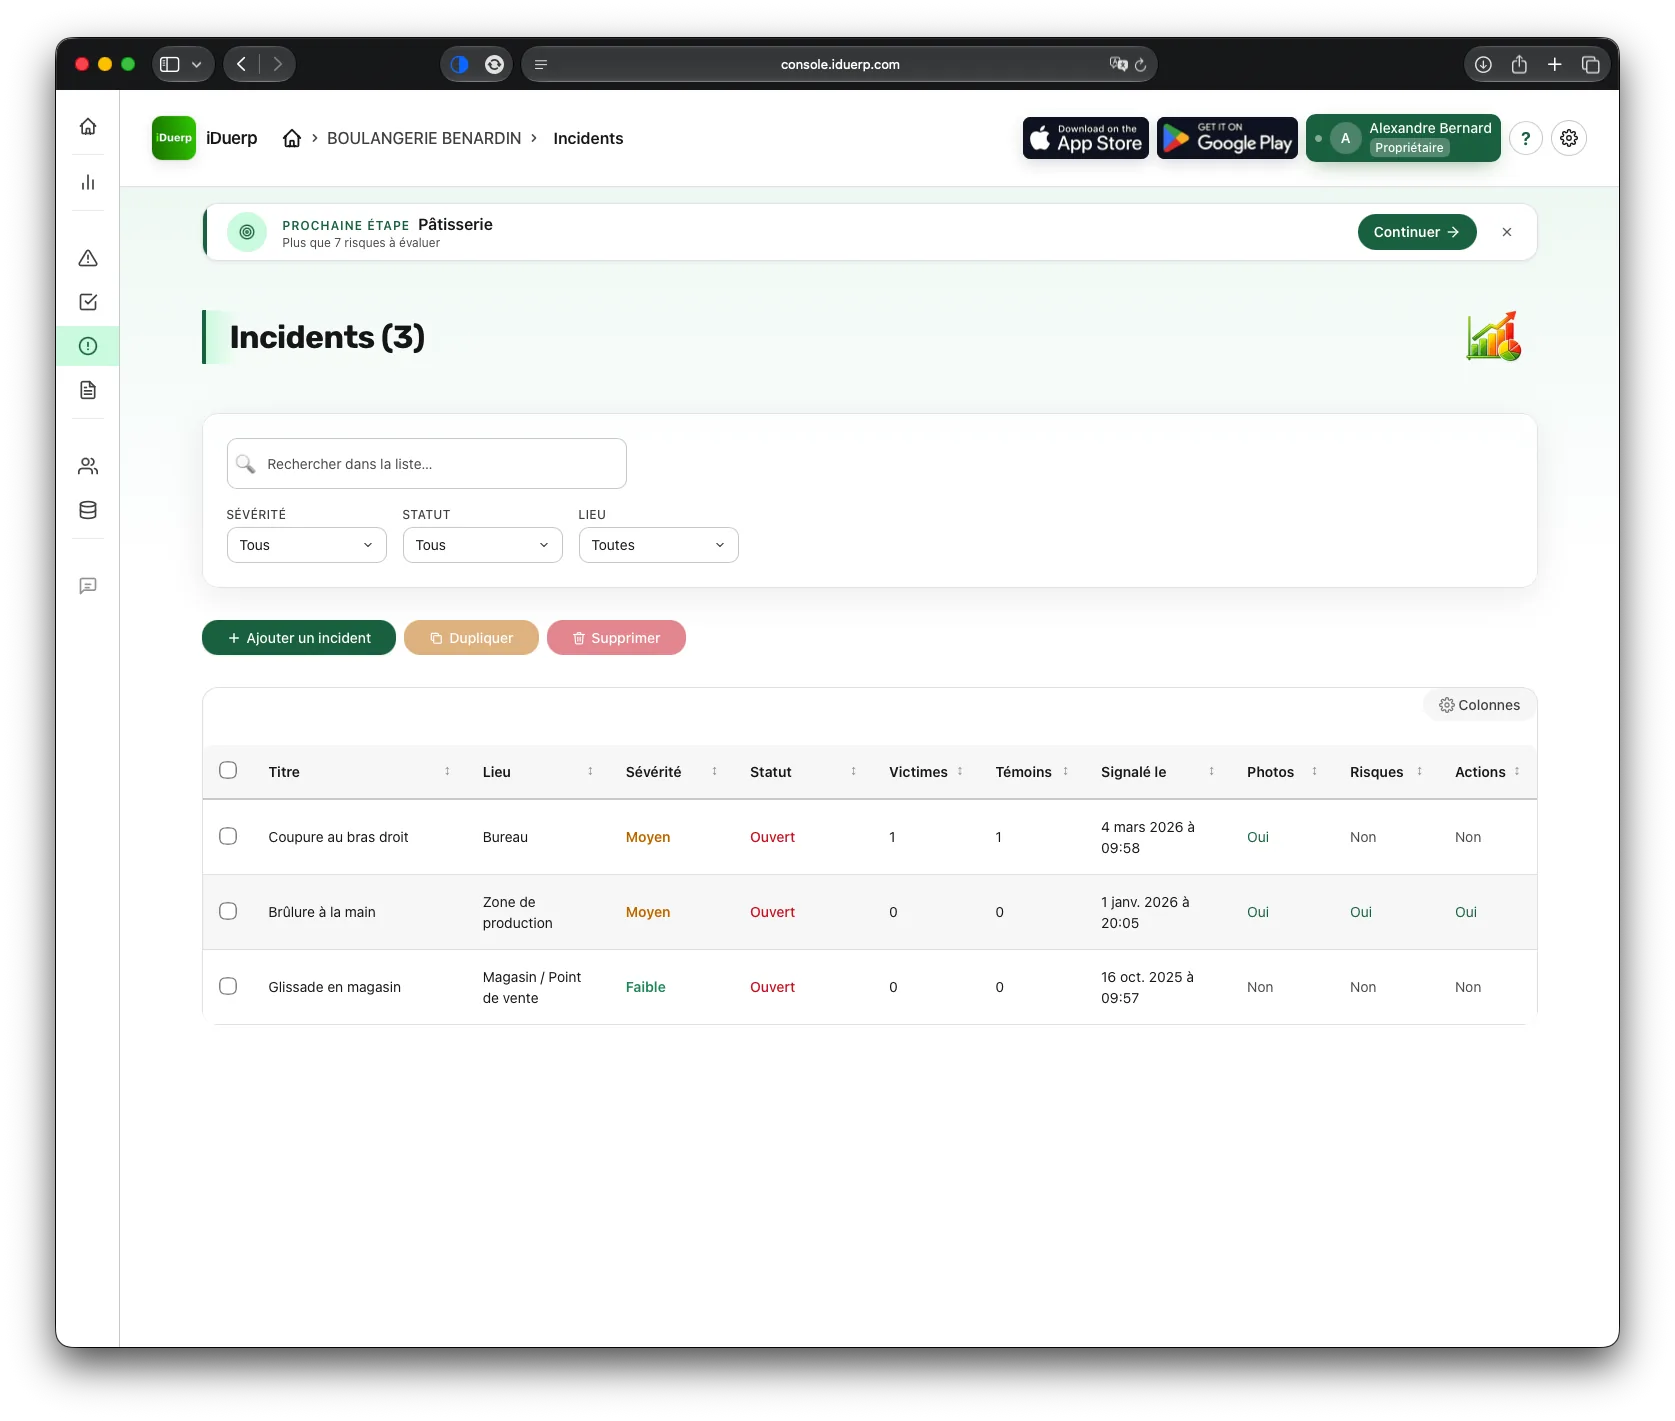Open the Colonnes settings button
The height and width of the screenshot is (1421, 1675).
click(1479, 705)
